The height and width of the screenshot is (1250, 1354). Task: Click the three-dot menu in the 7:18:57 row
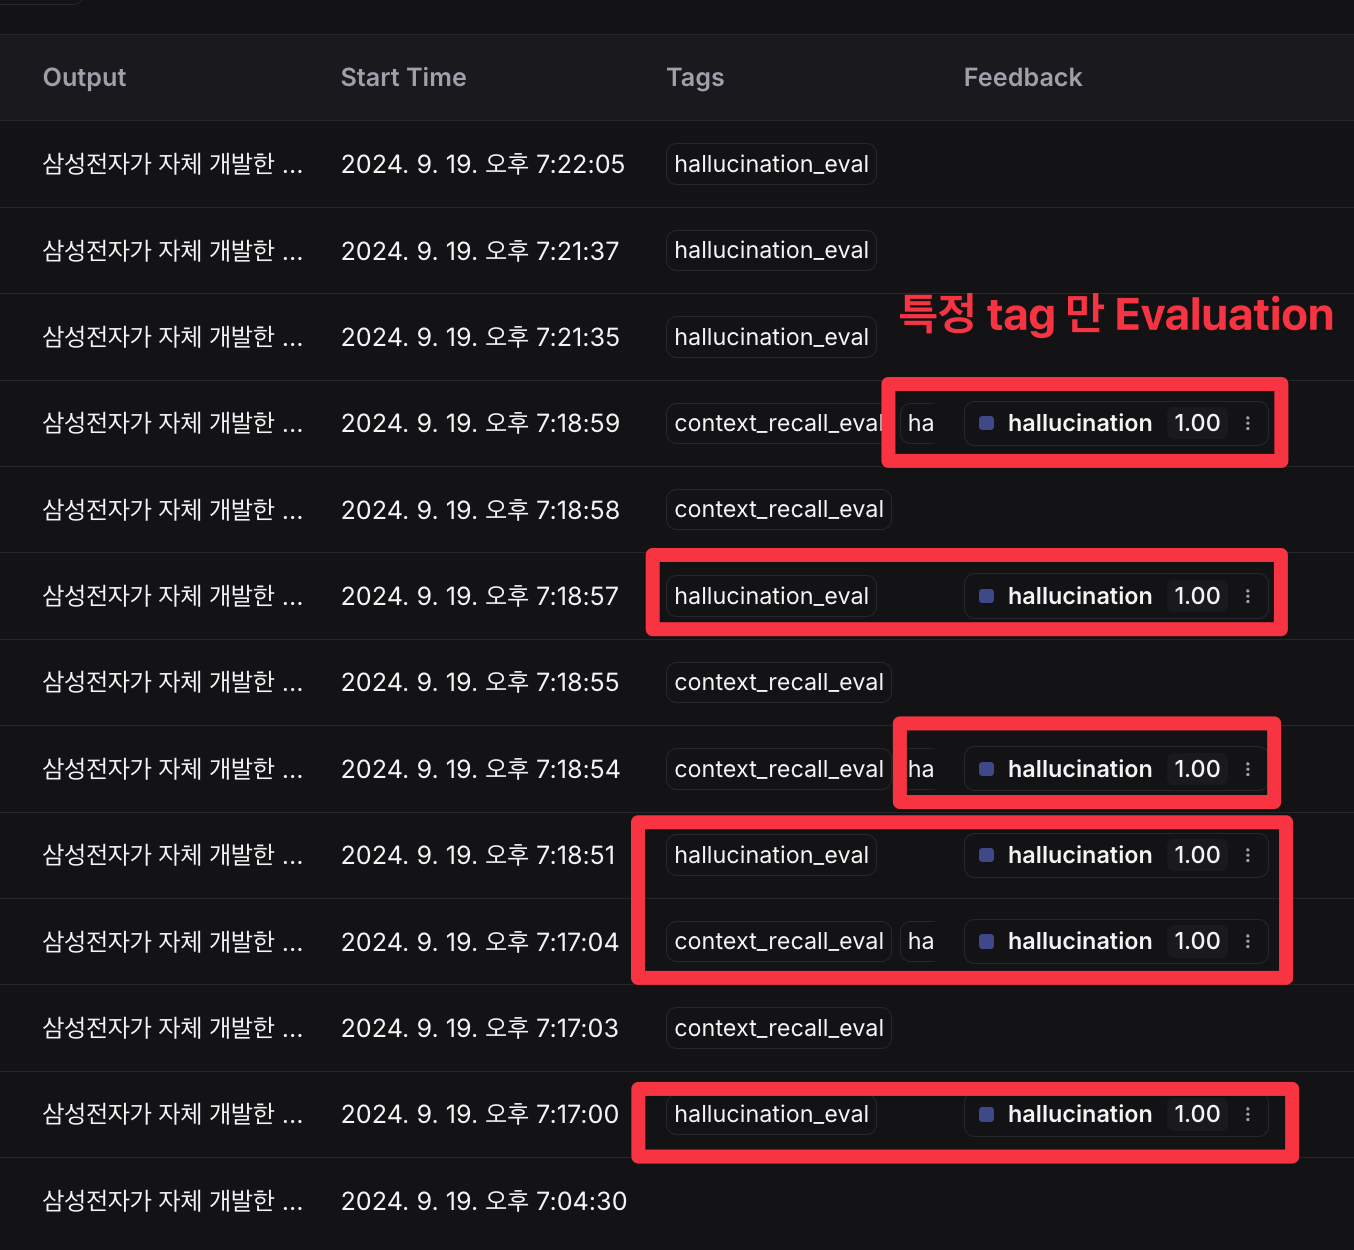1247,596
